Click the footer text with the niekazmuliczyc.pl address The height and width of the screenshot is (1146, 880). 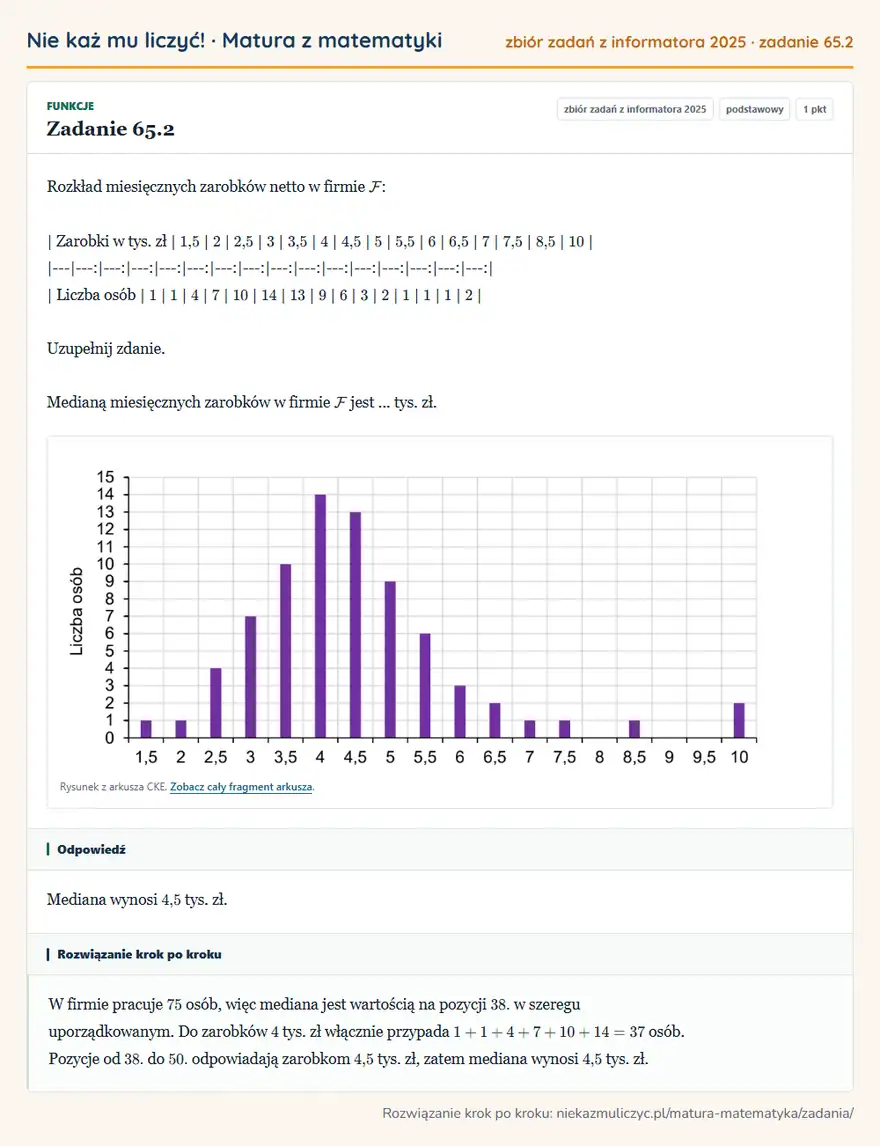coord(618,1113)
